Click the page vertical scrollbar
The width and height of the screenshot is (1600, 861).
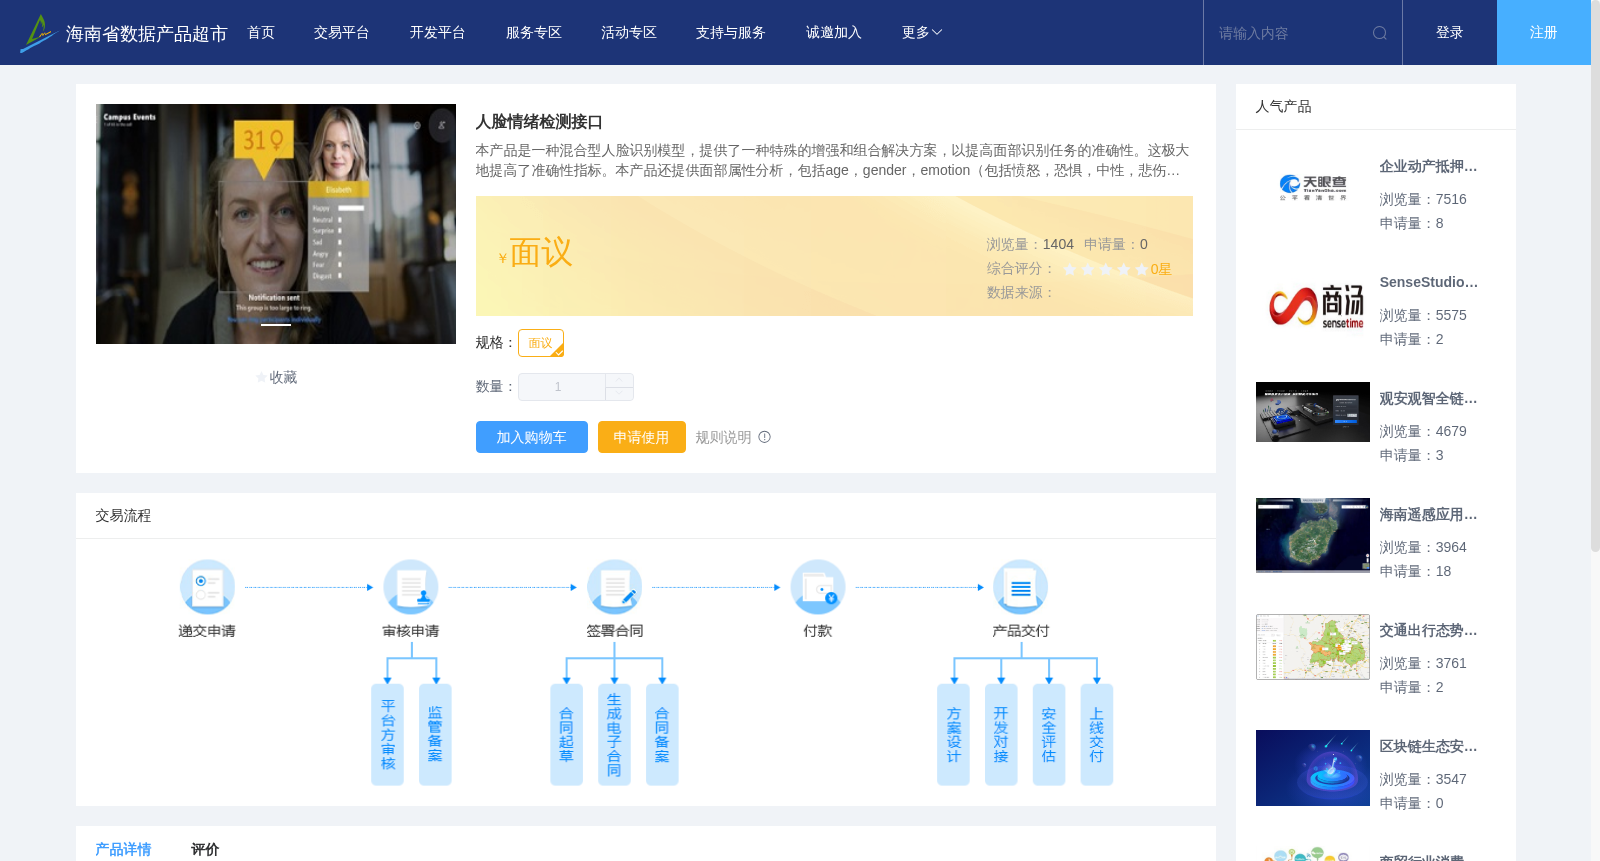click(1595, 276)
